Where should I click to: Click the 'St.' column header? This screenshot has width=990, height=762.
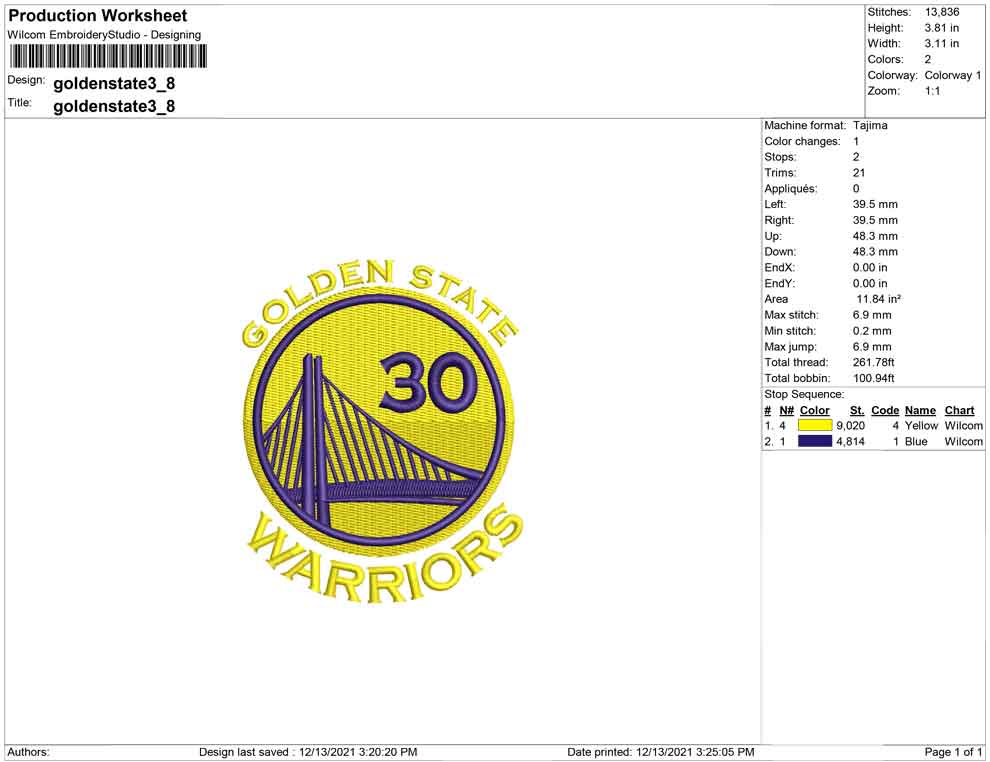coord(857,410)
